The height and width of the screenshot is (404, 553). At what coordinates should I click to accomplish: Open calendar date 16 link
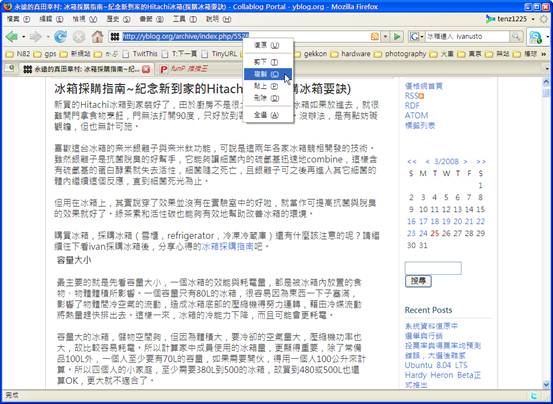coord(412,221)
